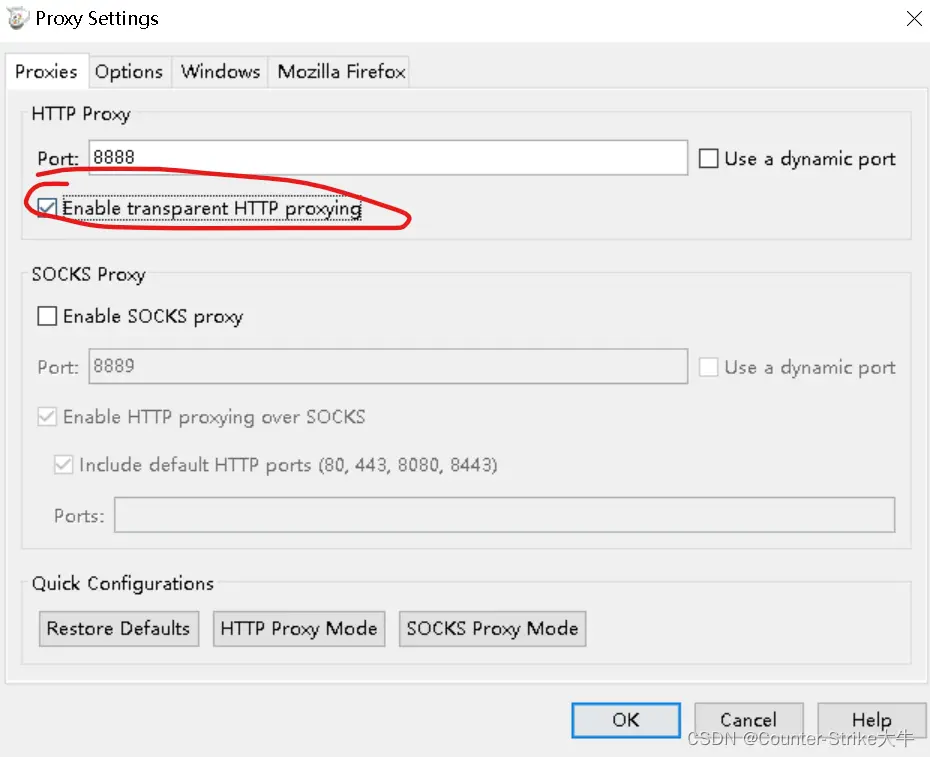Toggle Enable HTTP proxying over SOCKS
The image size is (930, 757).
tap(47, 417)
